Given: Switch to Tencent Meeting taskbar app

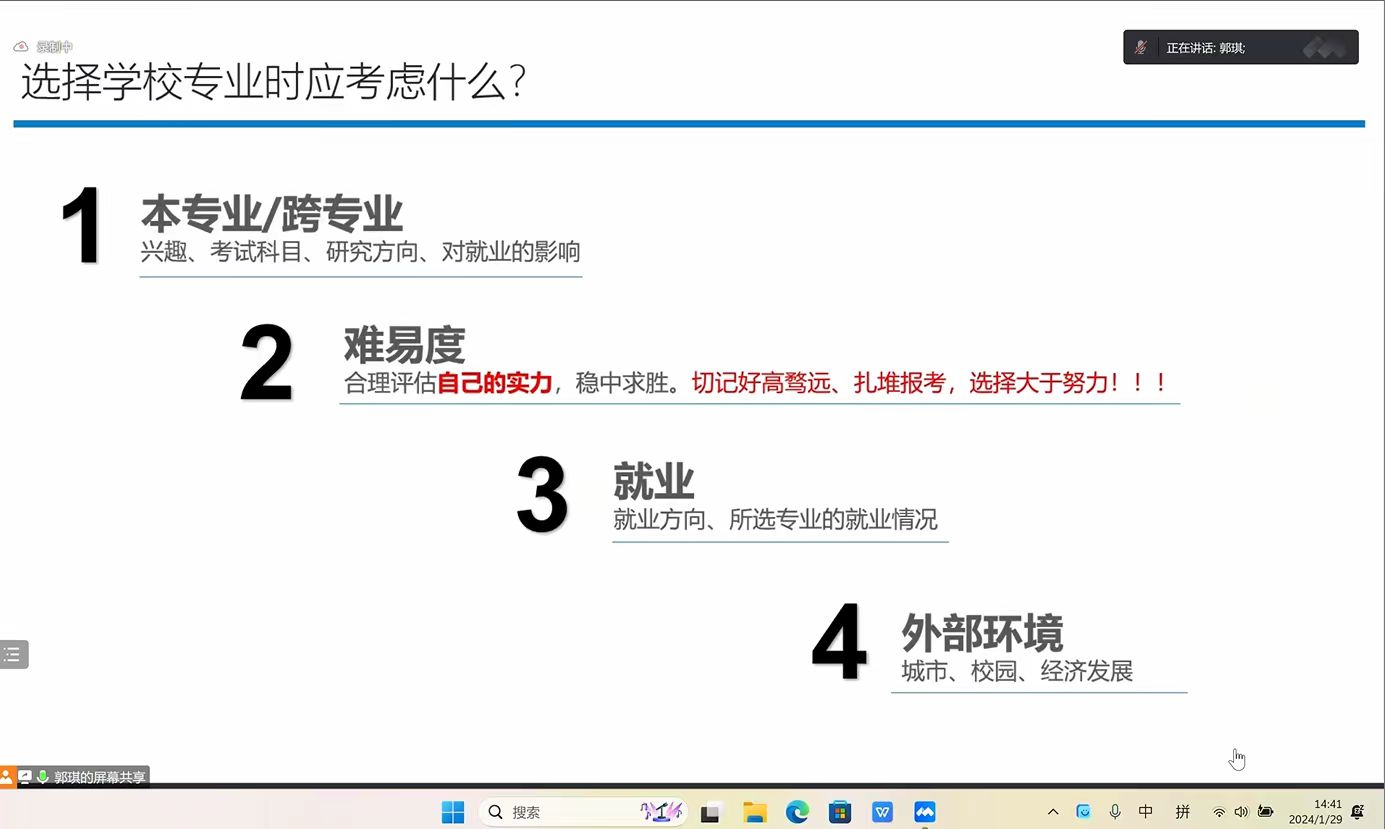Looking at the screenshot, I should tap(925, 812).
